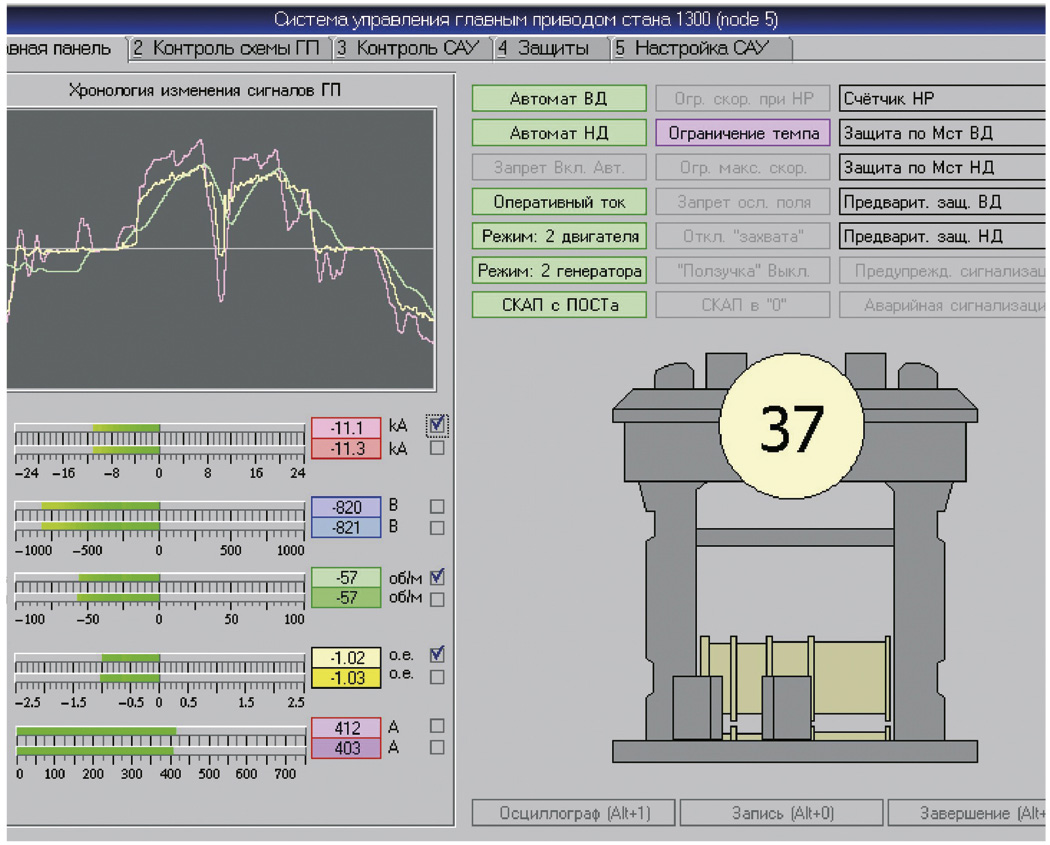Click the -11.3 kA value field

tap(346, 448)
